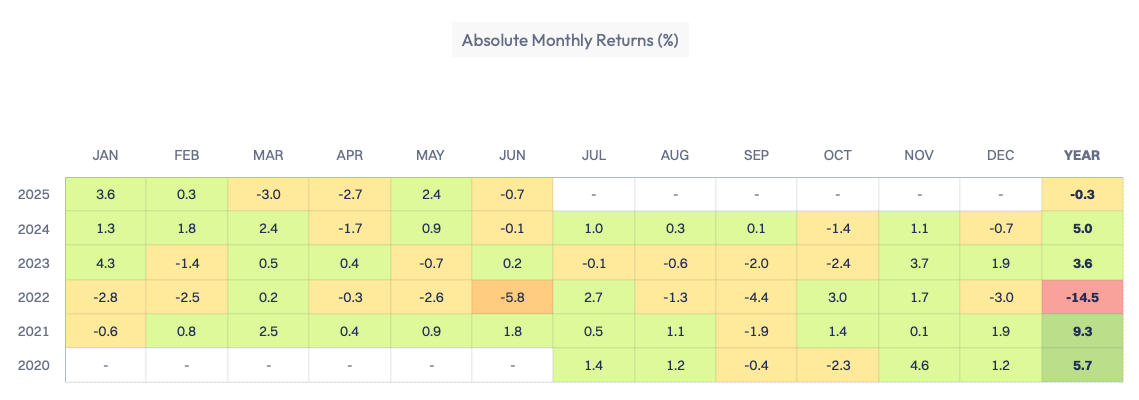Select the JAN column header

click(105, 155)
